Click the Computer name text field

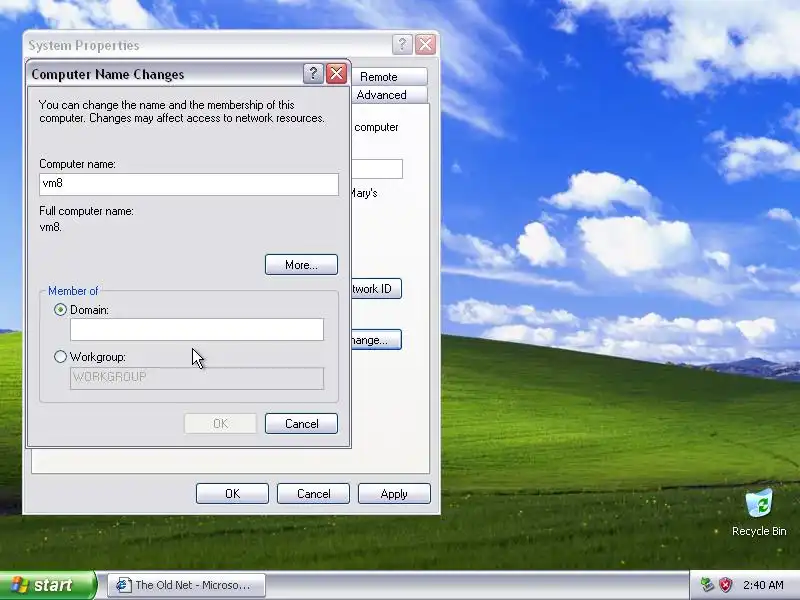(189, 184)
